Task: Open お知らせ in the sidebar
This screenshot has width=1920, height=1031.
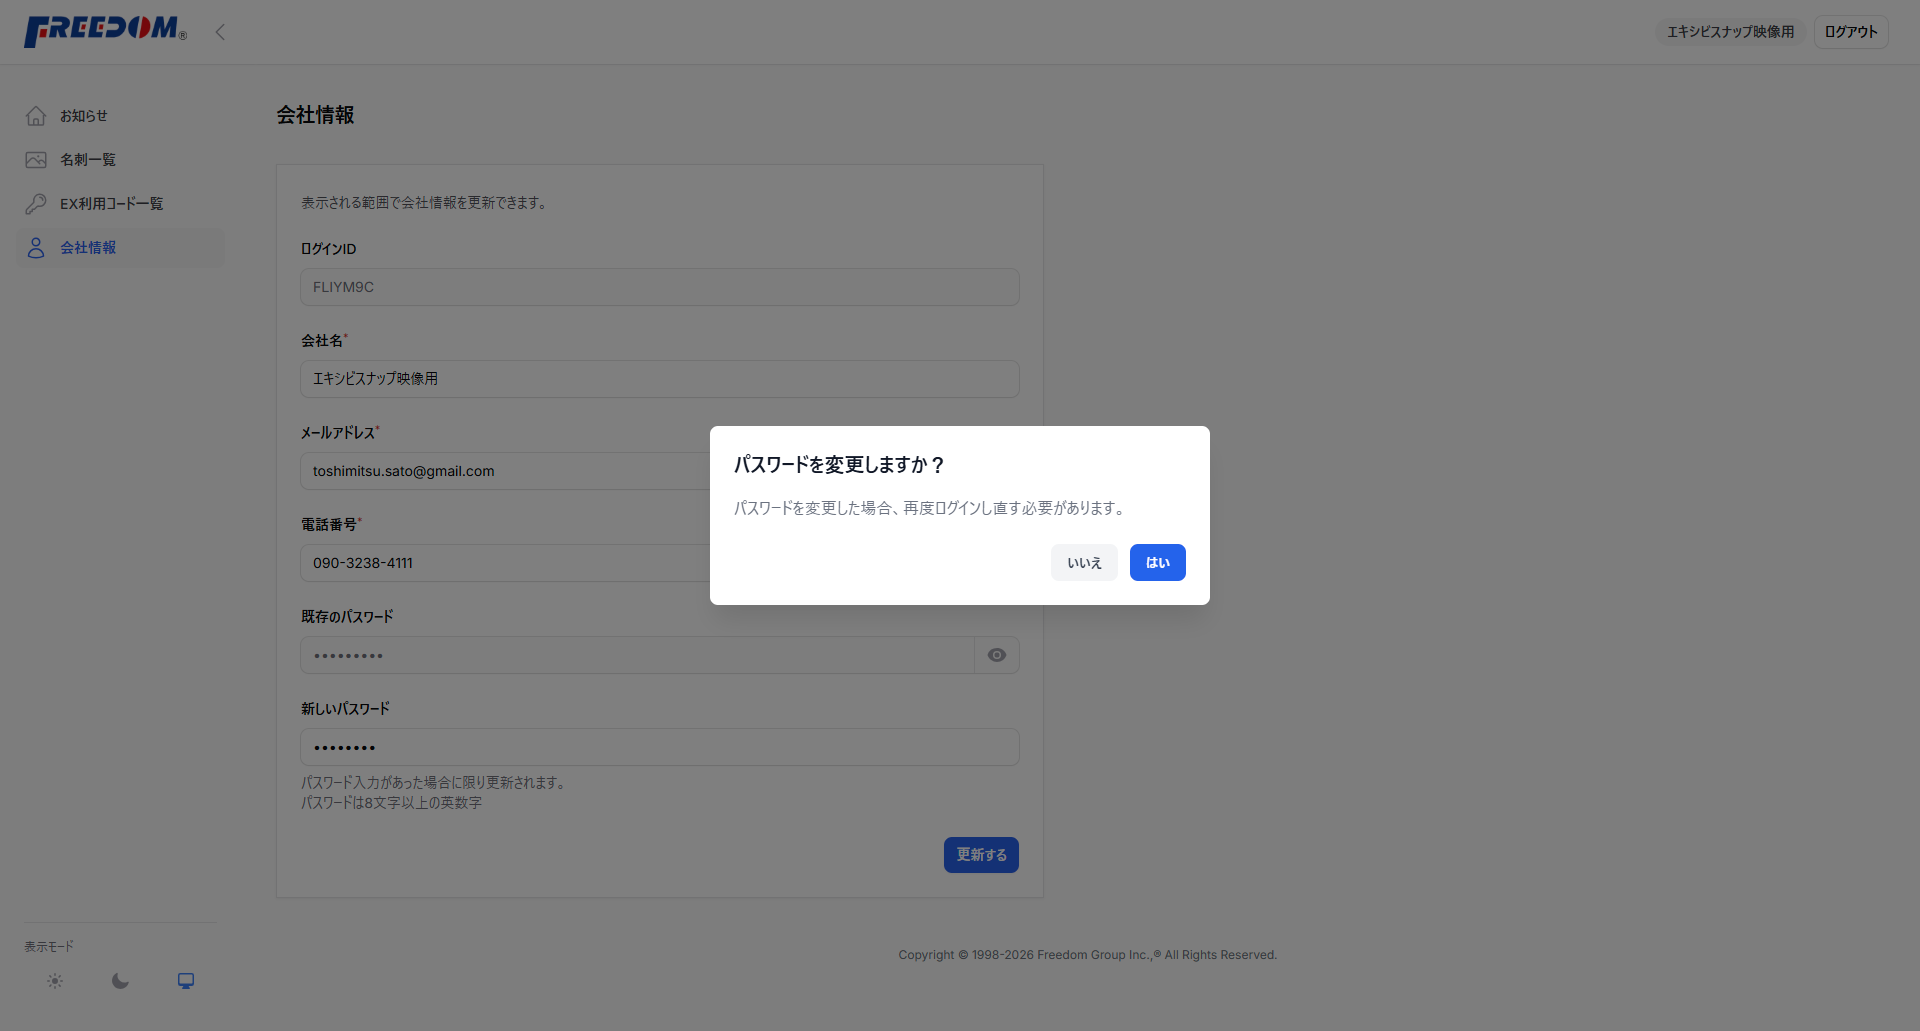Action: click(x=121, y=116)
